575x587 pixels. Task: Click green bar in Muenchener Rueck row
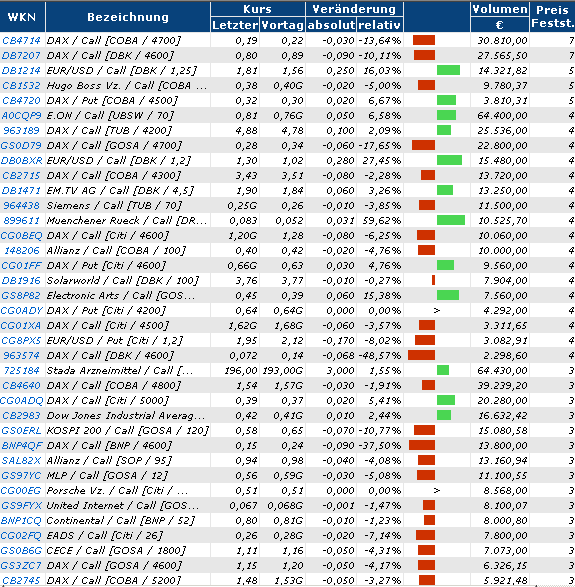451,220
